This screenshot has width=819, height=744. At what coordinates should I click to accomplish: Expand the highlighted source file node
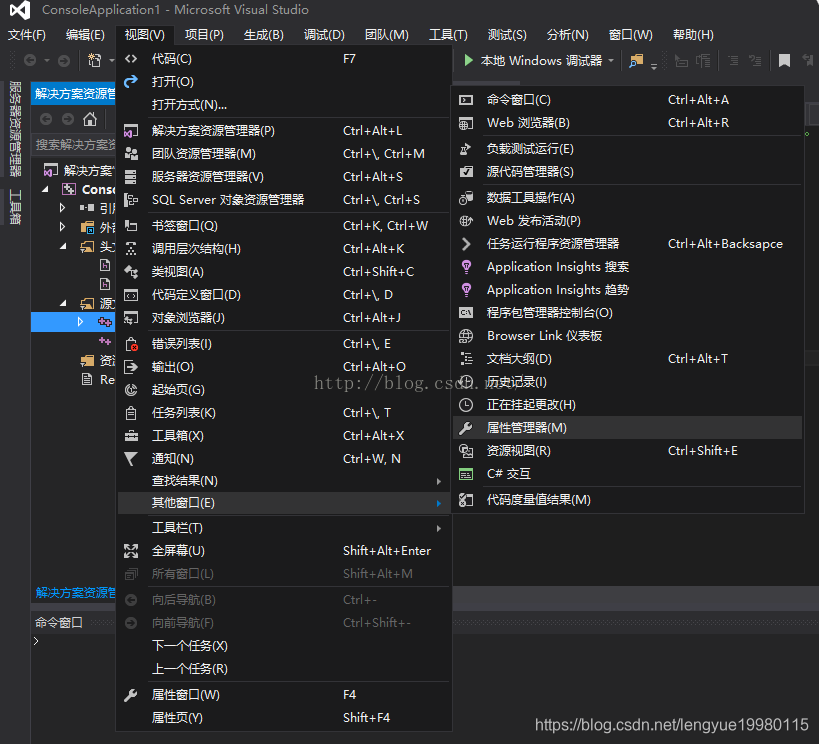click(80, 321)
